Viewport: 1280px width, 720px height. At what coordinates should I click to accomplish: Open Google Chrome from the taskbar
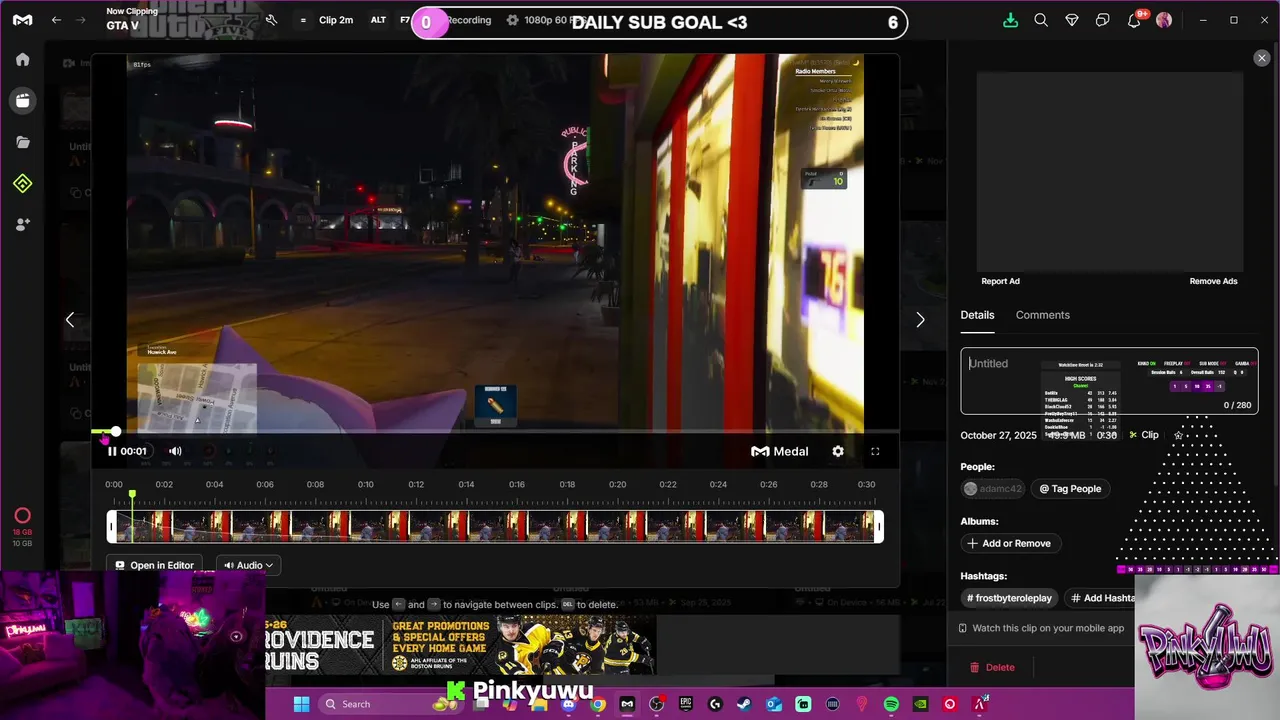[x=598, y=704]
